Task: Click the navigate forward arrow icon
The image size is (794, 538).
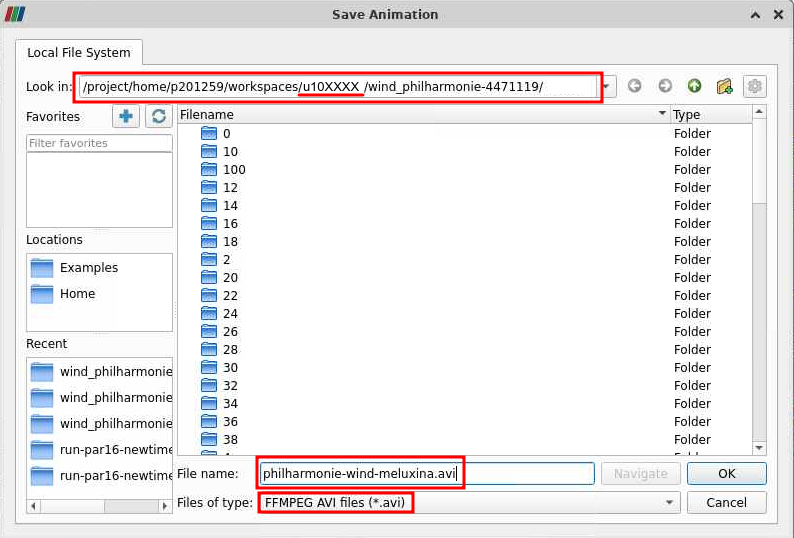Action: (x=664, y=87)
